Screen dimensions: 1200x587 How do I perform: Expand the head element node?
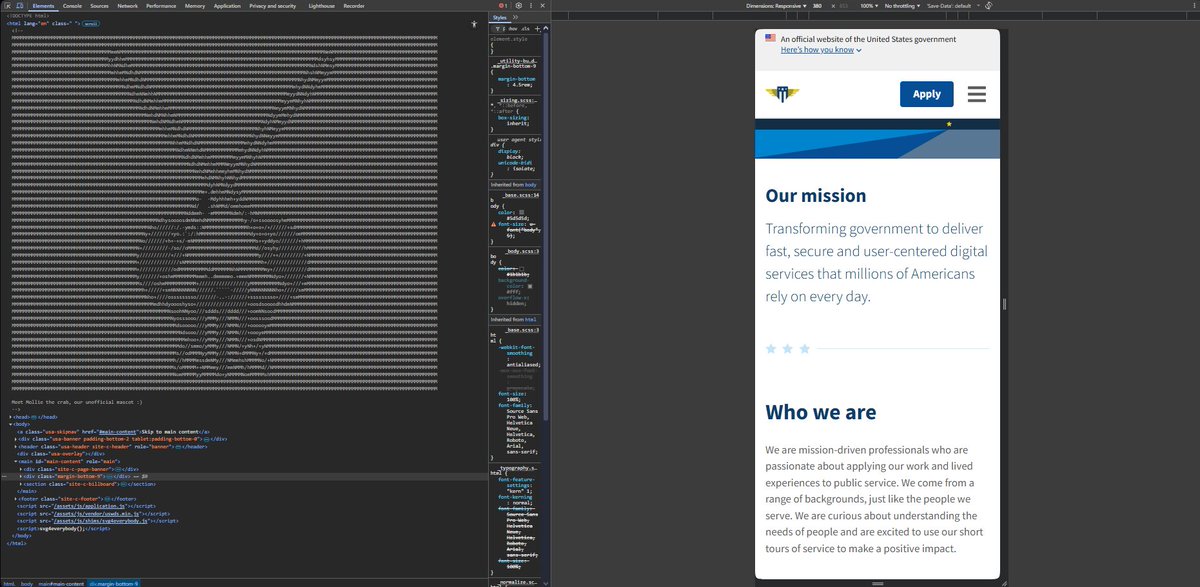[10, 416]
